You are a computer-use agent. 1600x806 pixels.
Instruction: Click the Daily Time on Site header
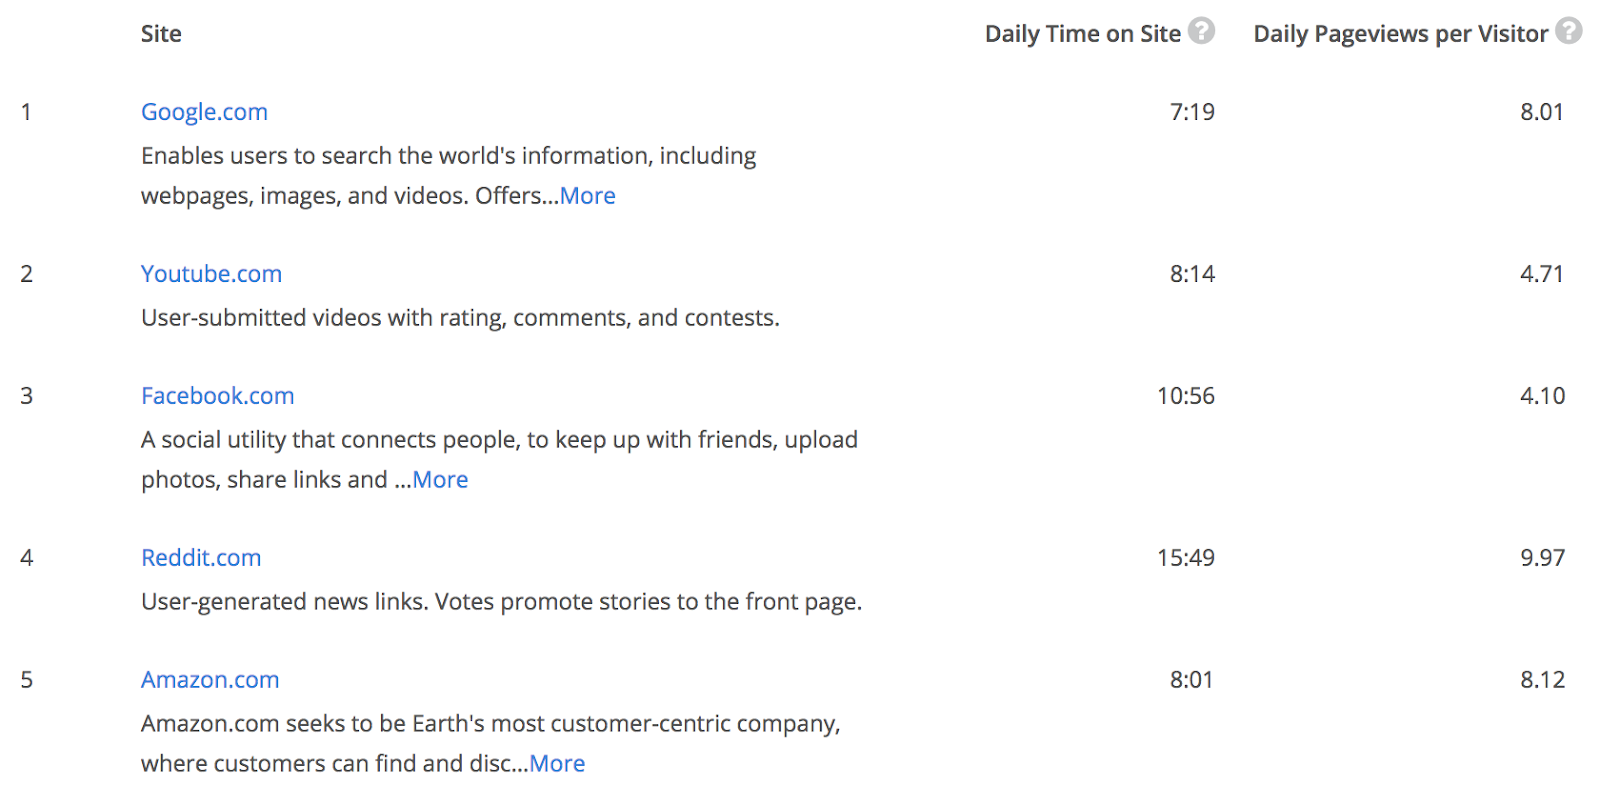(1082, 34)
